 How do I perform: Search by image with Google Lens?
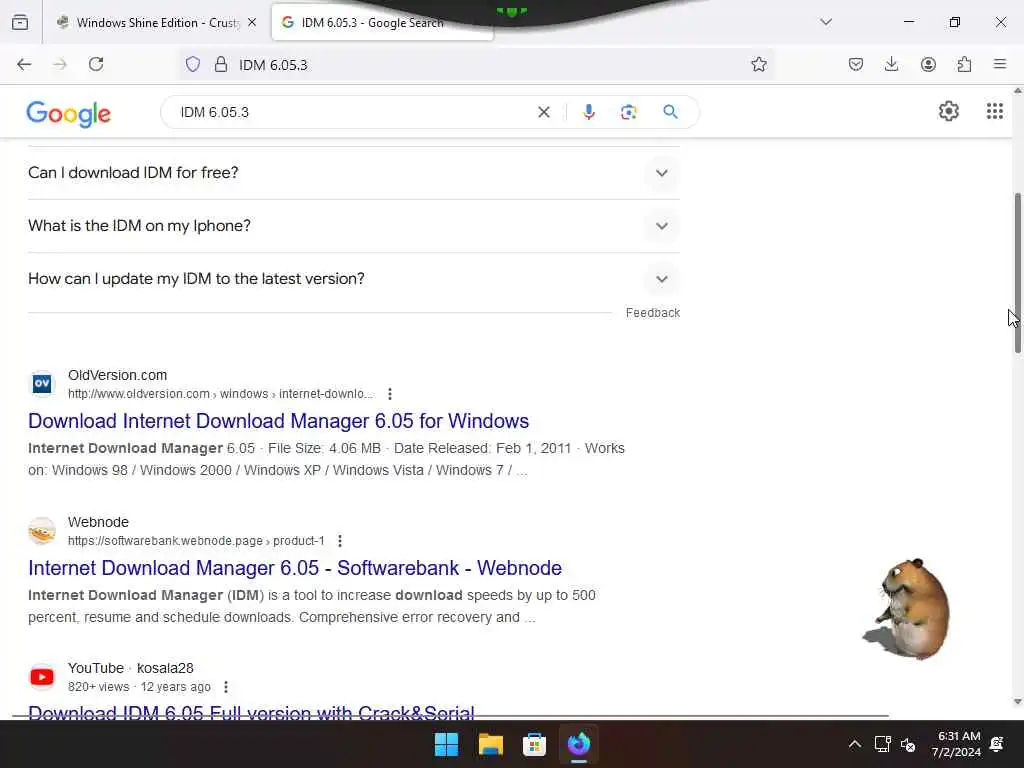point(628,112)
